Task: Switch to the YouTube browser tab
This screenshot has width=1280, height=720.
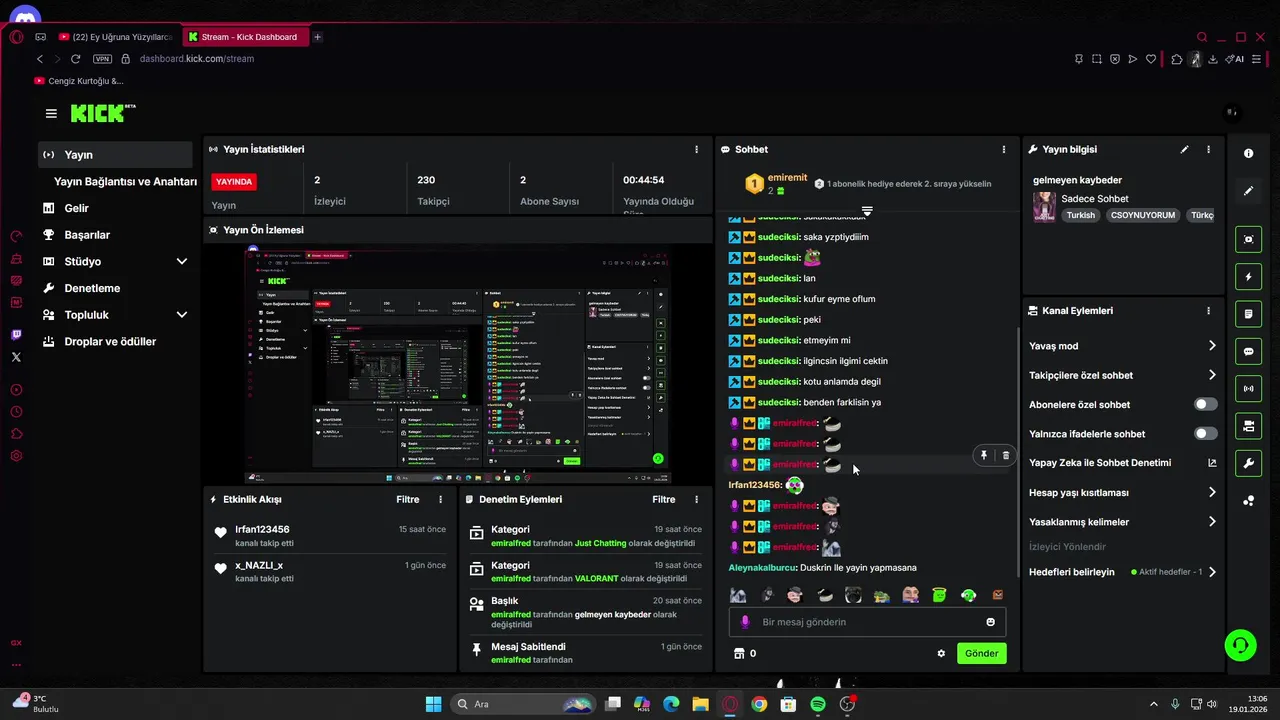Action: (x=116, y=37)
